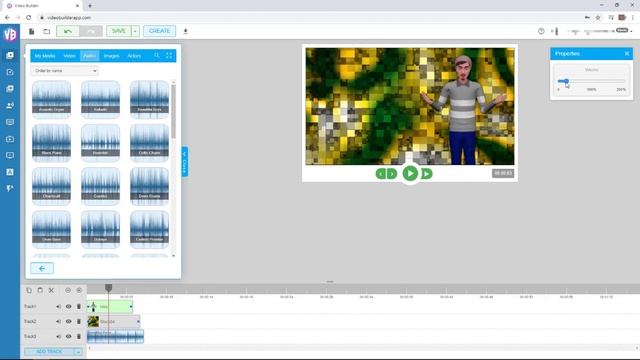Switch to the Actors tab
Image resolution: width=640 pixels, height=360 pixels.
click(x=134, y=56)
